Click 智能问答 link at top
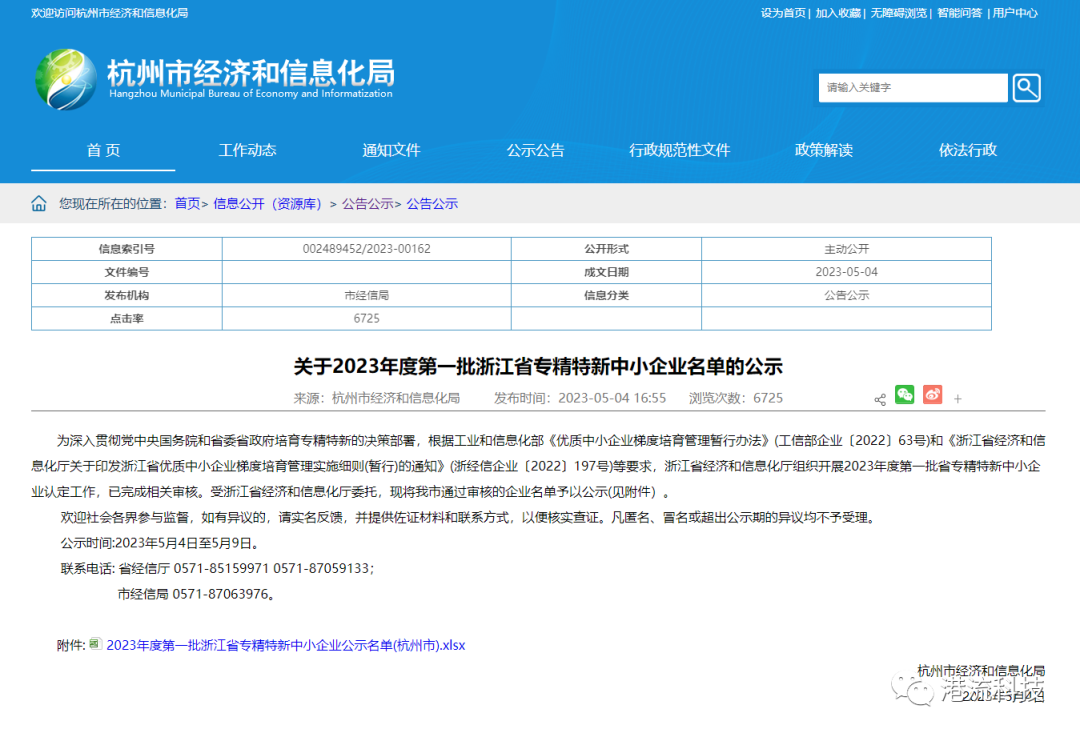Screen dimensions: 1080x737 [959, 13]
